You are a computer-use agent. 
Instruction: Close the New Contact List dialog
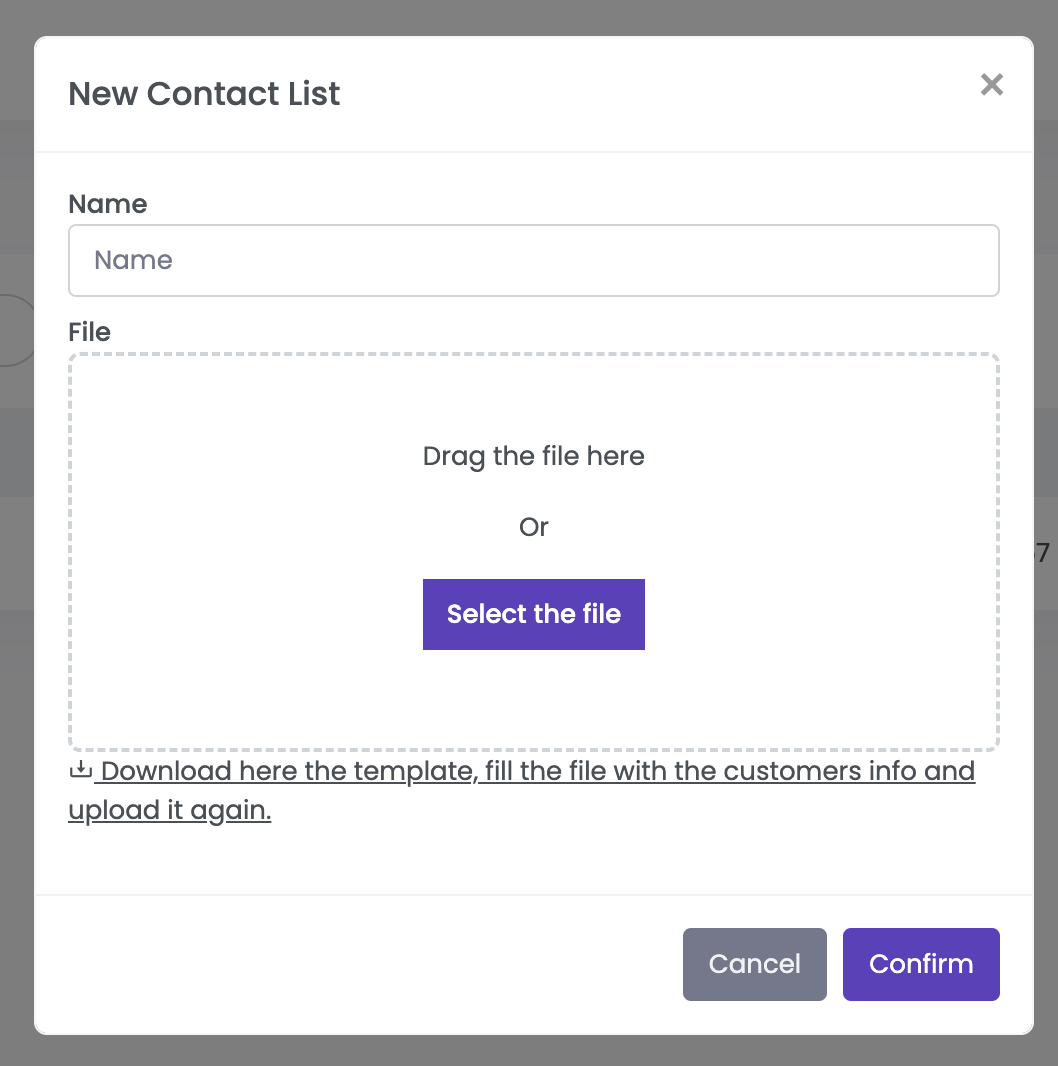[x=991, y=85]
